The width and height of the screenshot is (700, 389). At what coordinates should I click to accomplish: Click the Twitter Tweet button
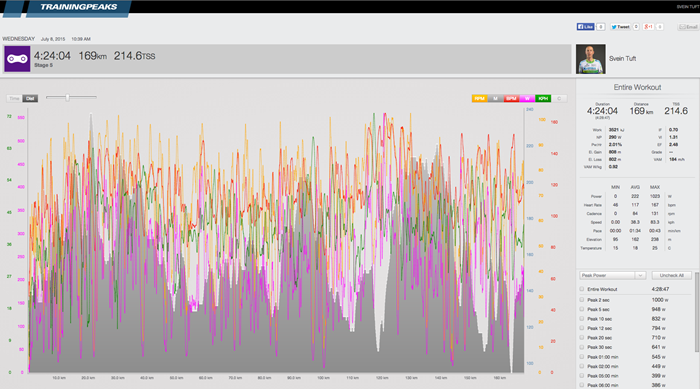click(621, 27)
